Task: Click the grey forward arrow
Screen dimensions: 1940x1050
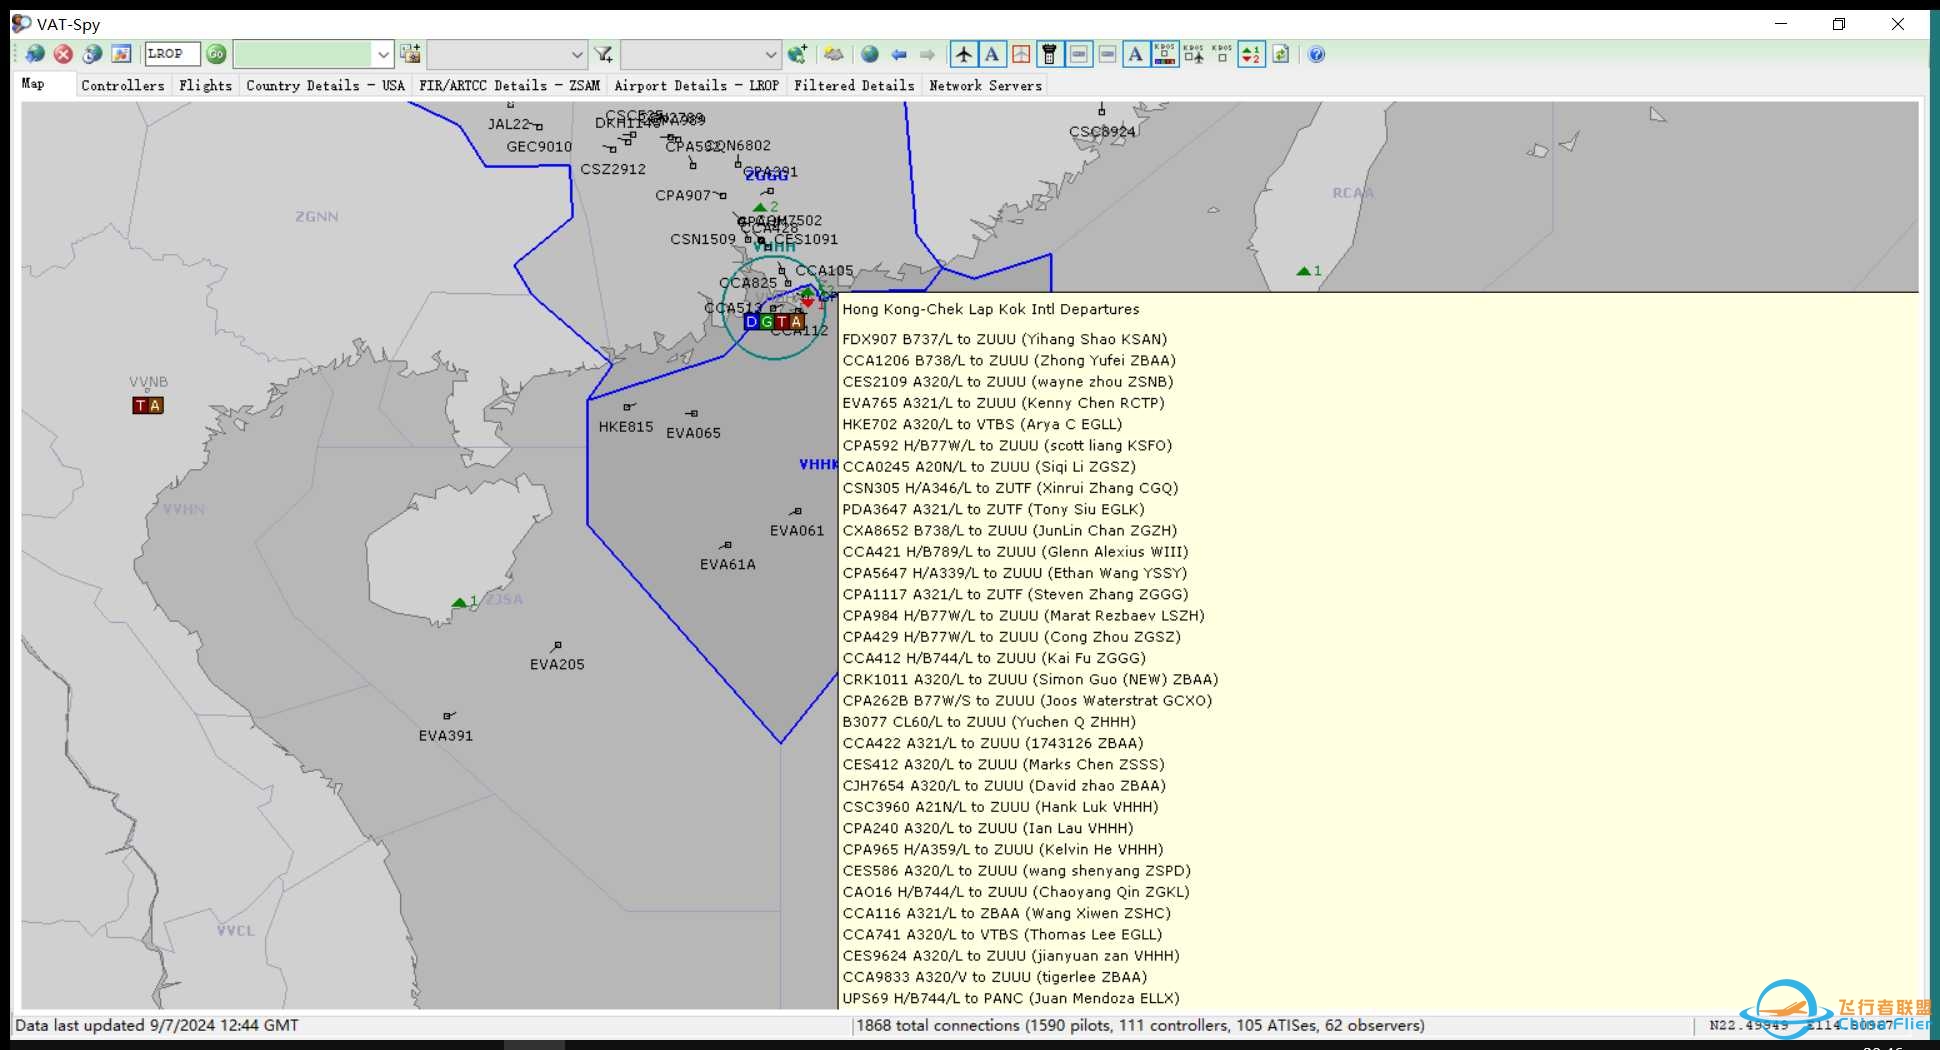Action: point(927,54)
